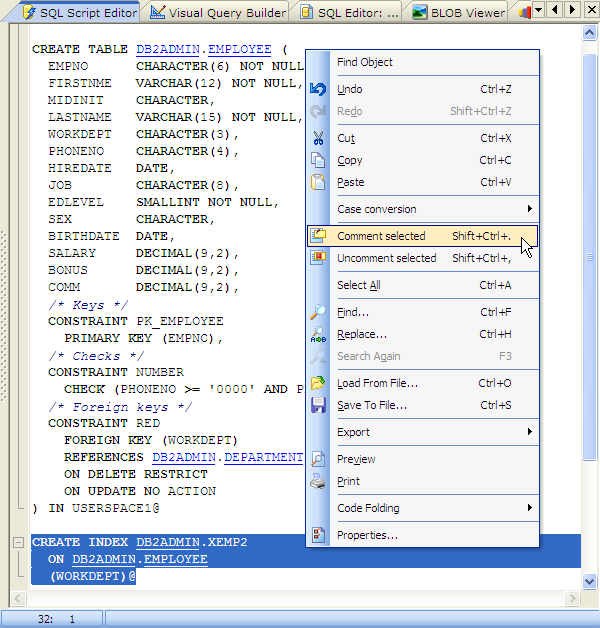Click the Comment selected icon
The width and height of the screenshot is (600, 628).
coord(318,236)
